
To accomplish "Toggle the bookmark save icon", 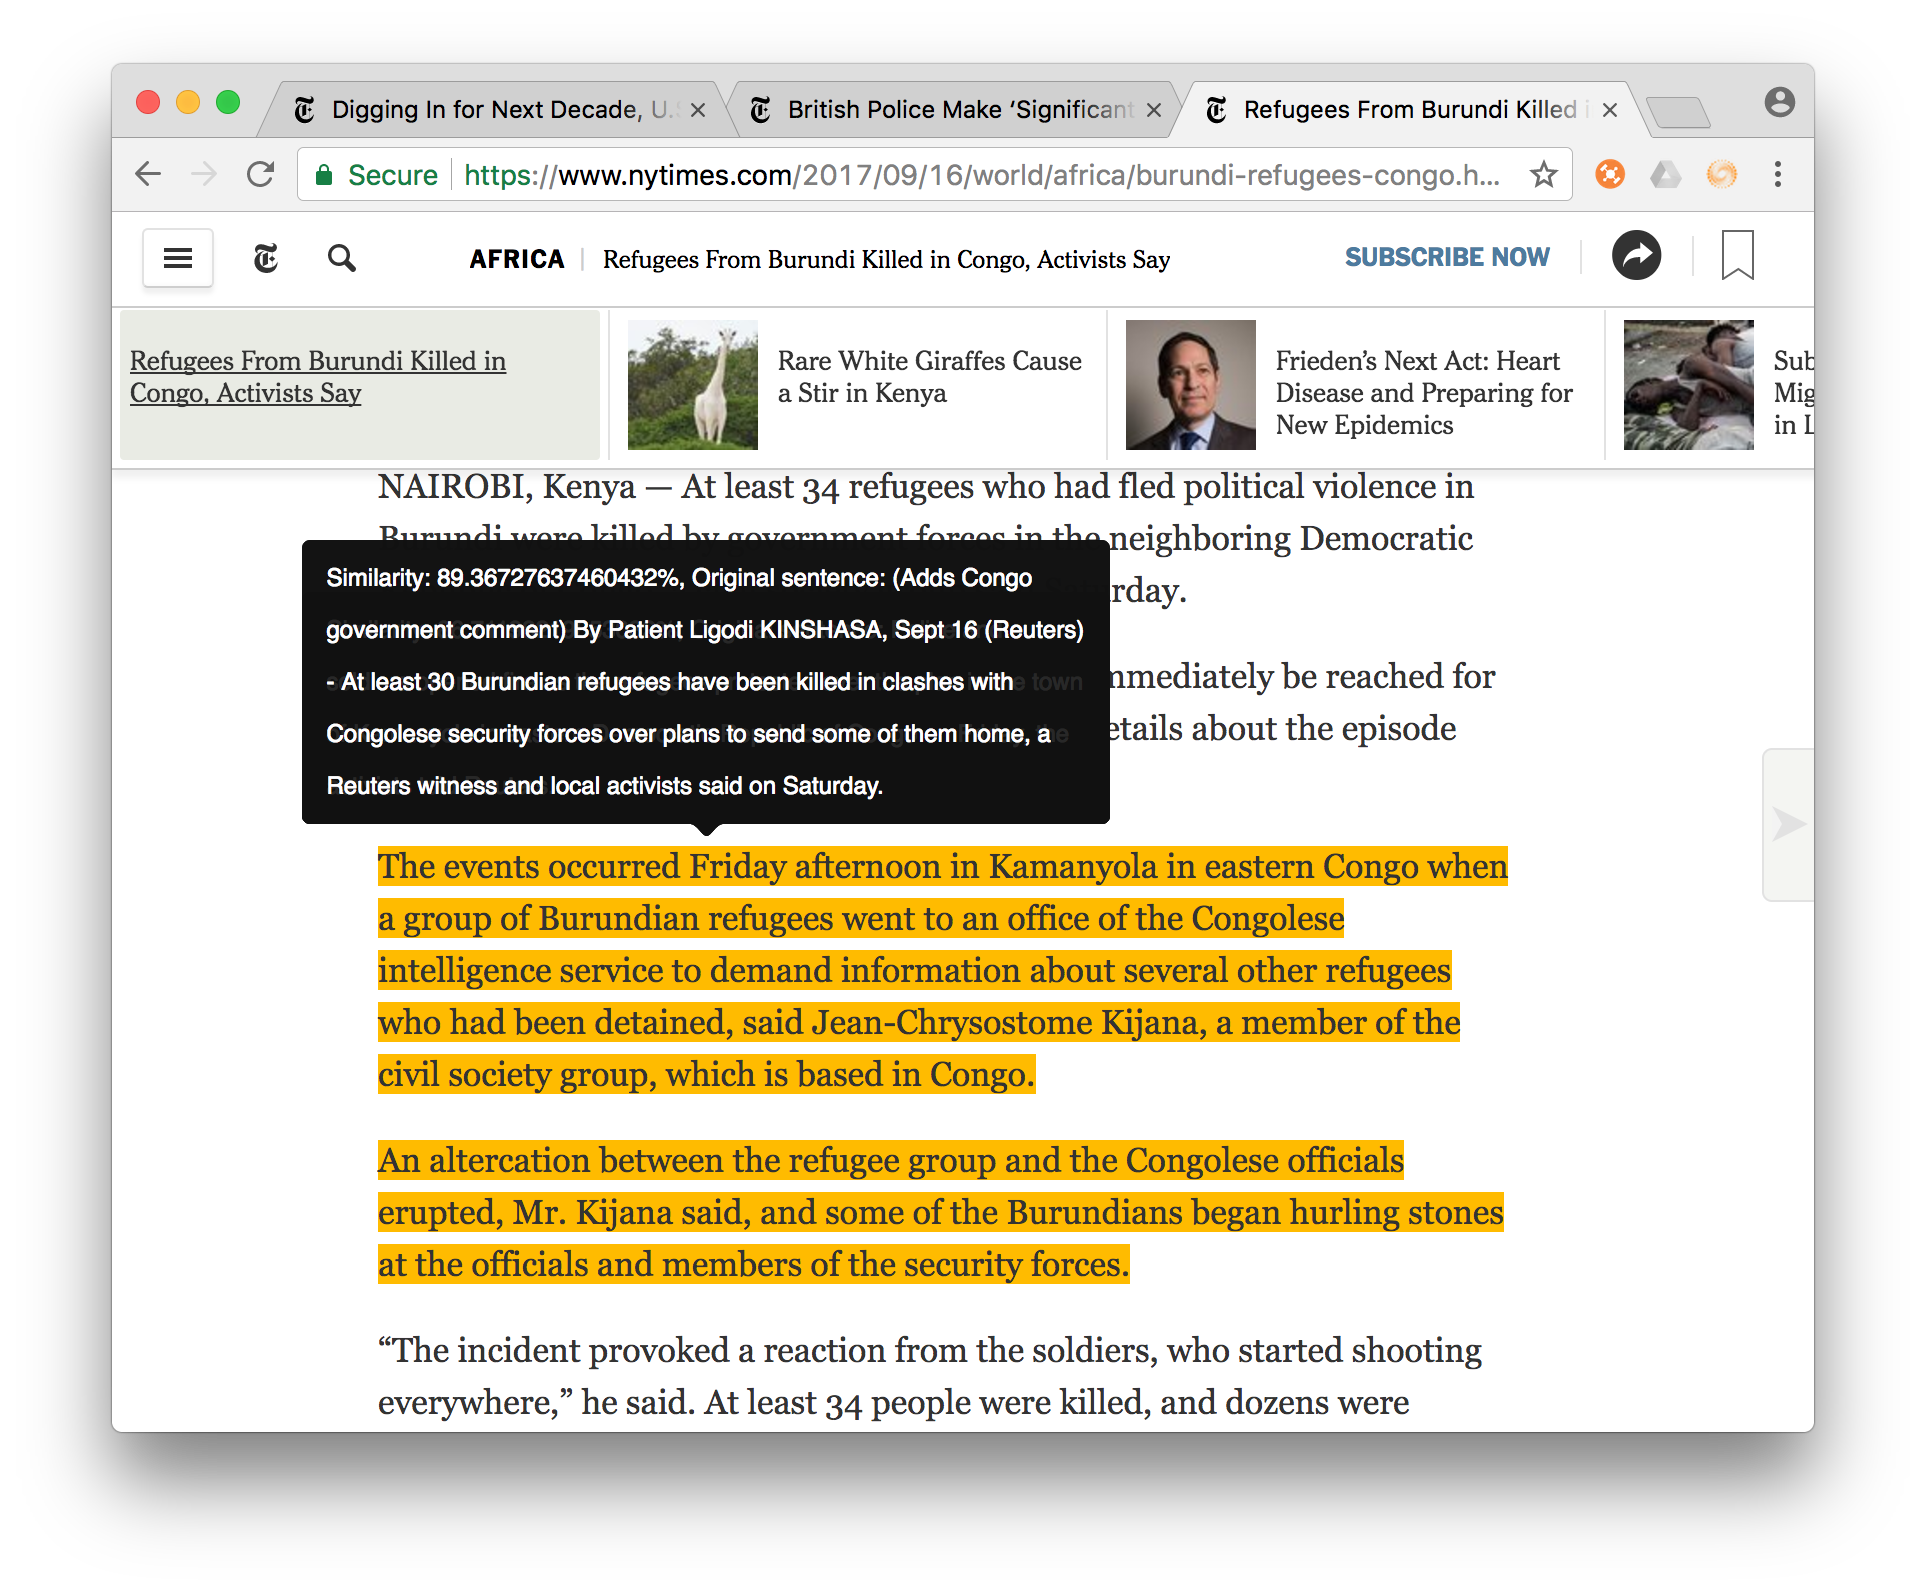I will point(1737,255).
